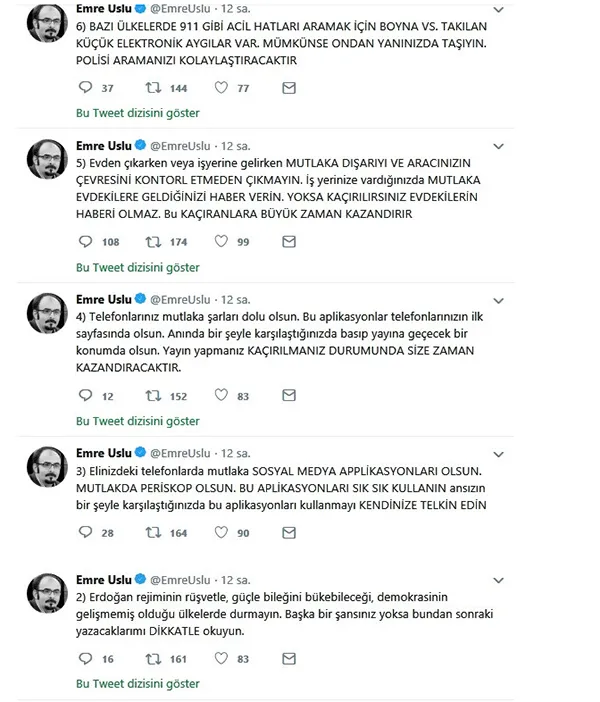Retweet the tweet about 911 emergency devices
Screen dimensions: 600x702
coord(155,88)
